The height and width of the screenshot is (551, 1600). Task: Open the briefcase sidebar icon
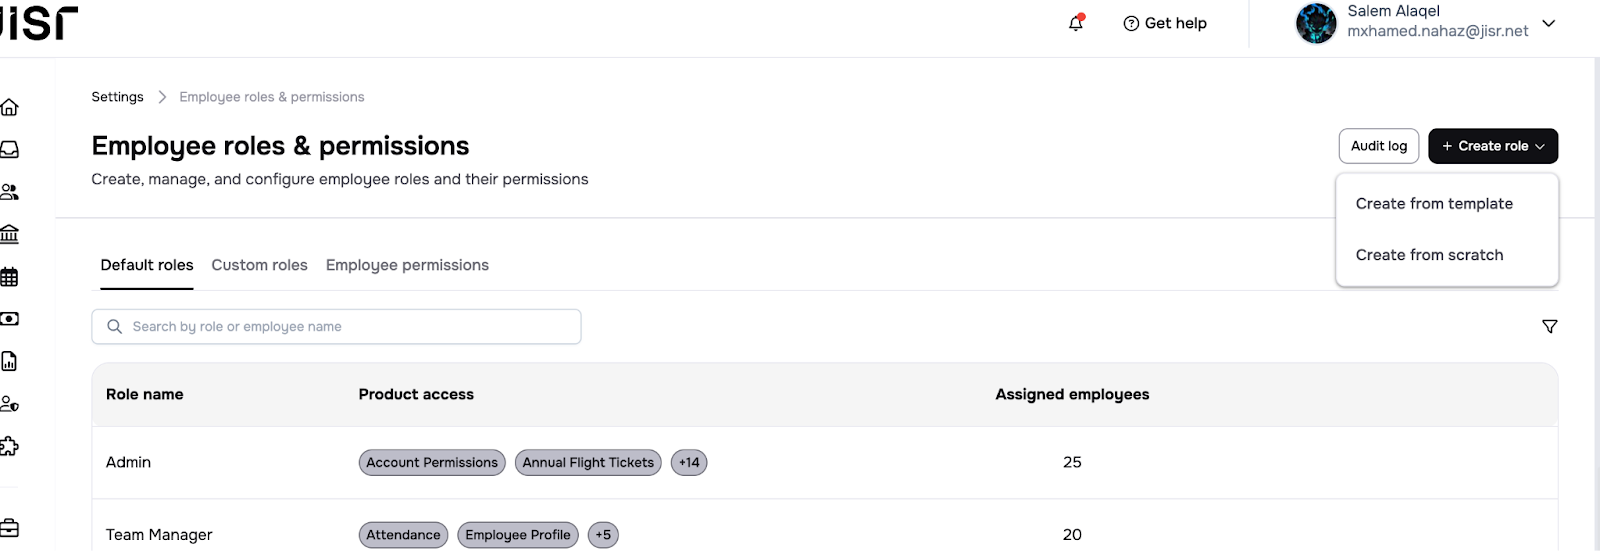coord(10,528)
